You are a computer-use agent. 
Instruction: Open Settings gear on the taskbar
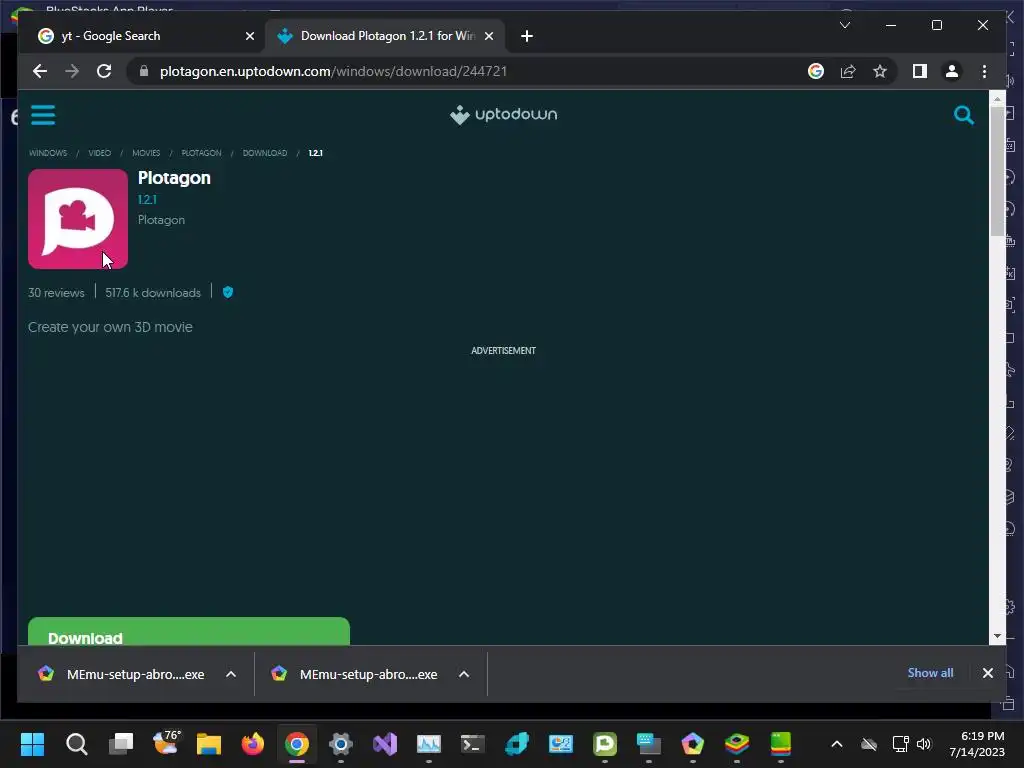341,744
